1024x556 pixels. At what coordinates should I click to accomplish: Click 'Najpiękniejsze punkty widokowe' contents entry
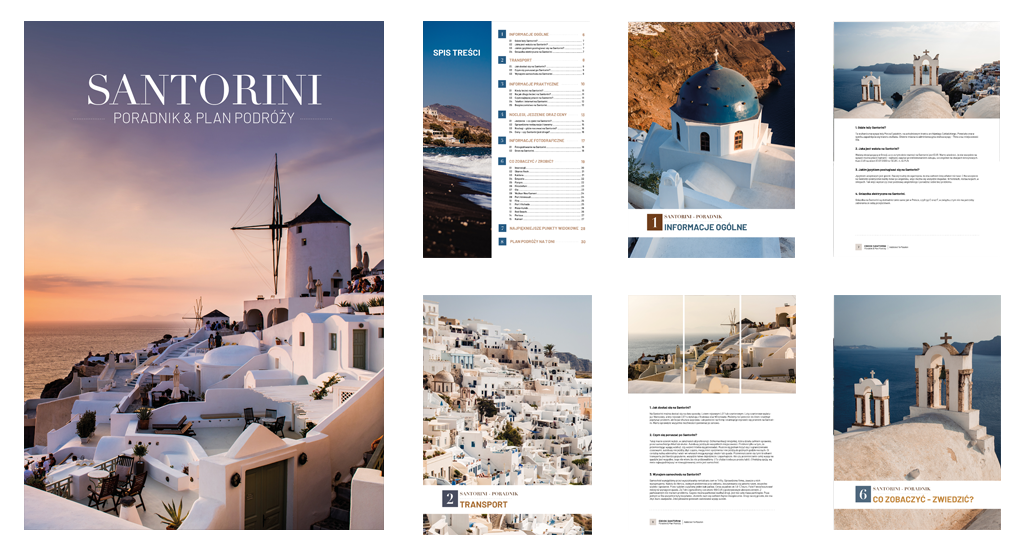tap(545, 228)
